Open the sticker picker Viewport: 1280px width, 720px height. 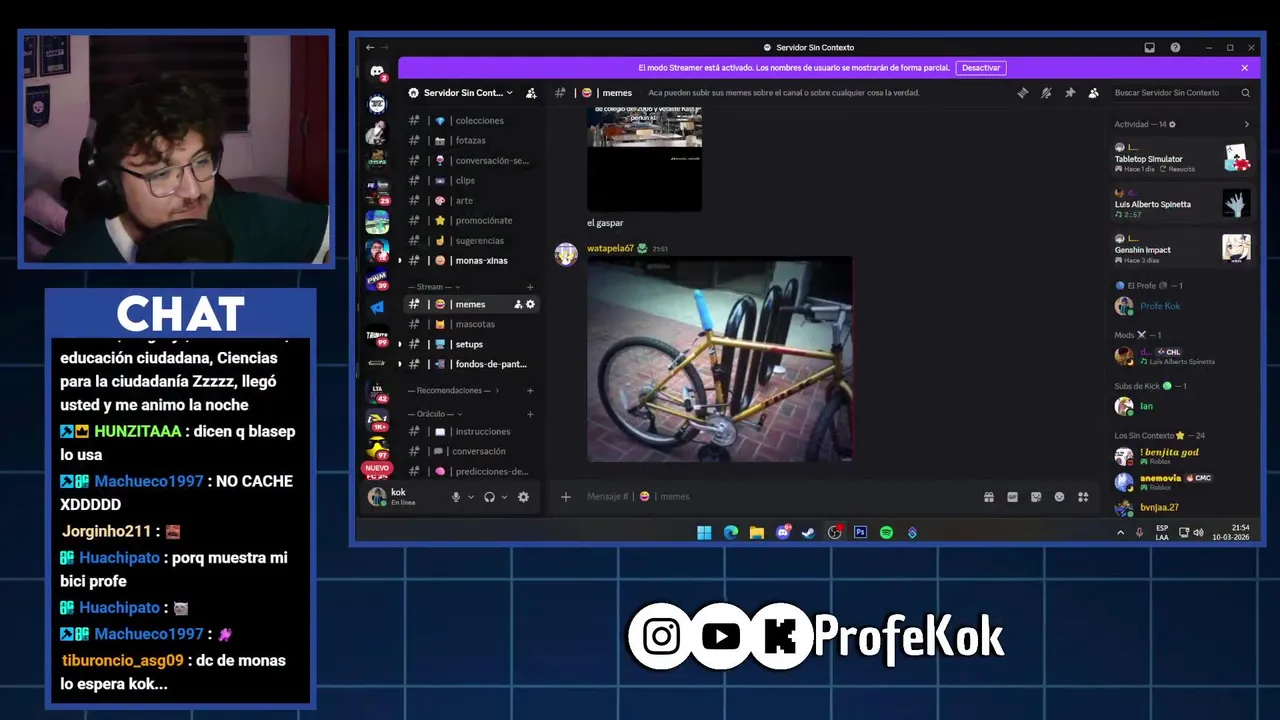click(x=1036, y=497)
